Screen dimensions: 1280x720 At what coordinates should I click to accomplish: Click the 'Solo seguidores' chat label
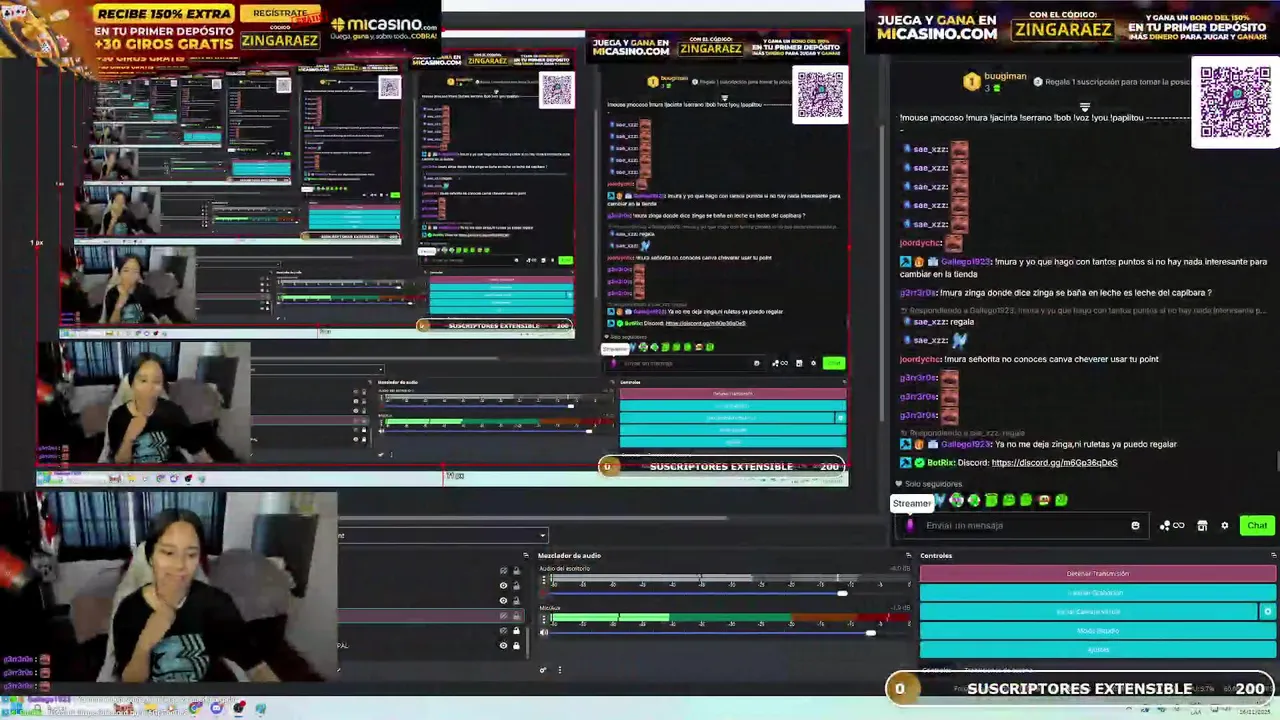[927, 483]
